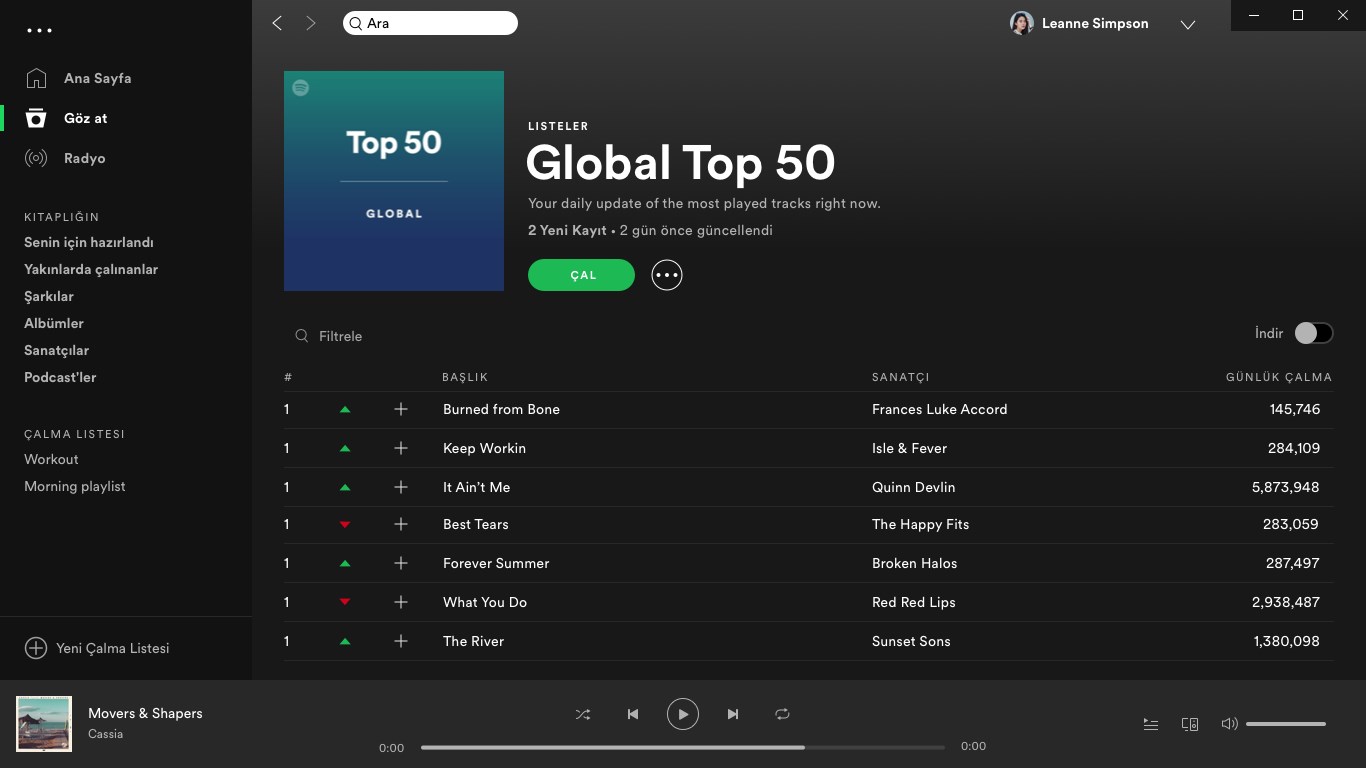Click the Ara search field
The image size is (1366, 768).
point(430,23)
